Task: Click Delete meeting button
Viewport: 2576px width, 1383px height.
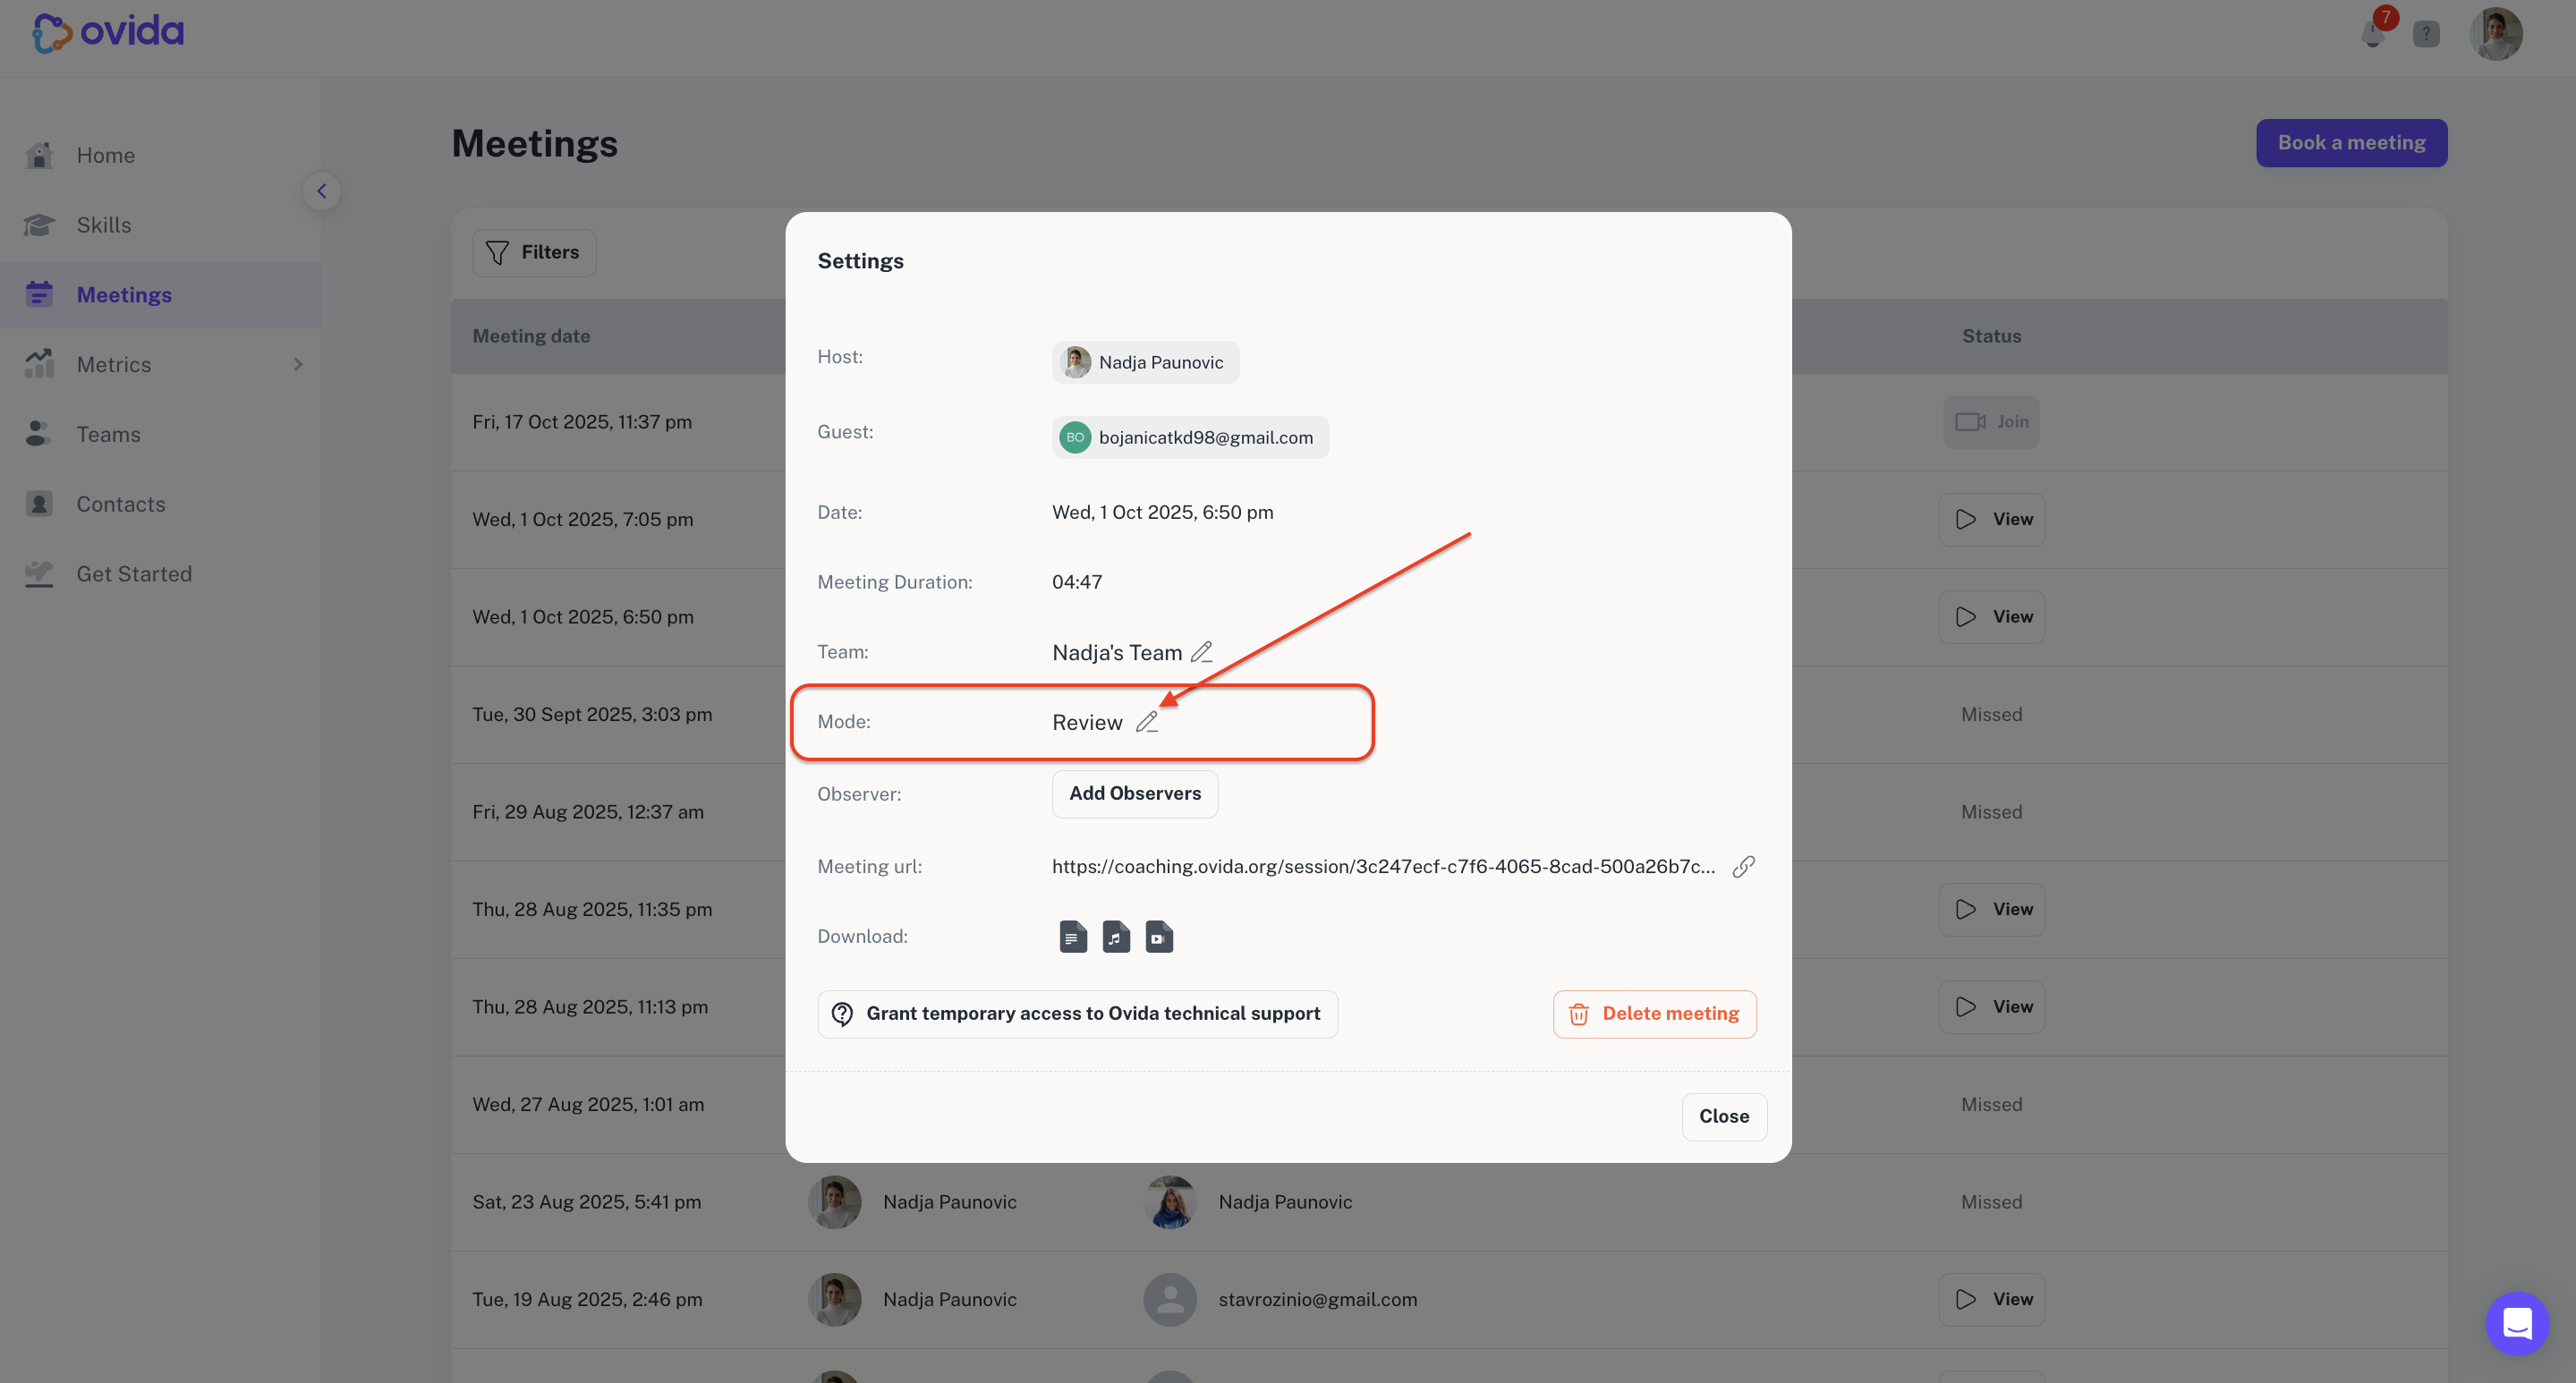Action: coord(1654,1014)
